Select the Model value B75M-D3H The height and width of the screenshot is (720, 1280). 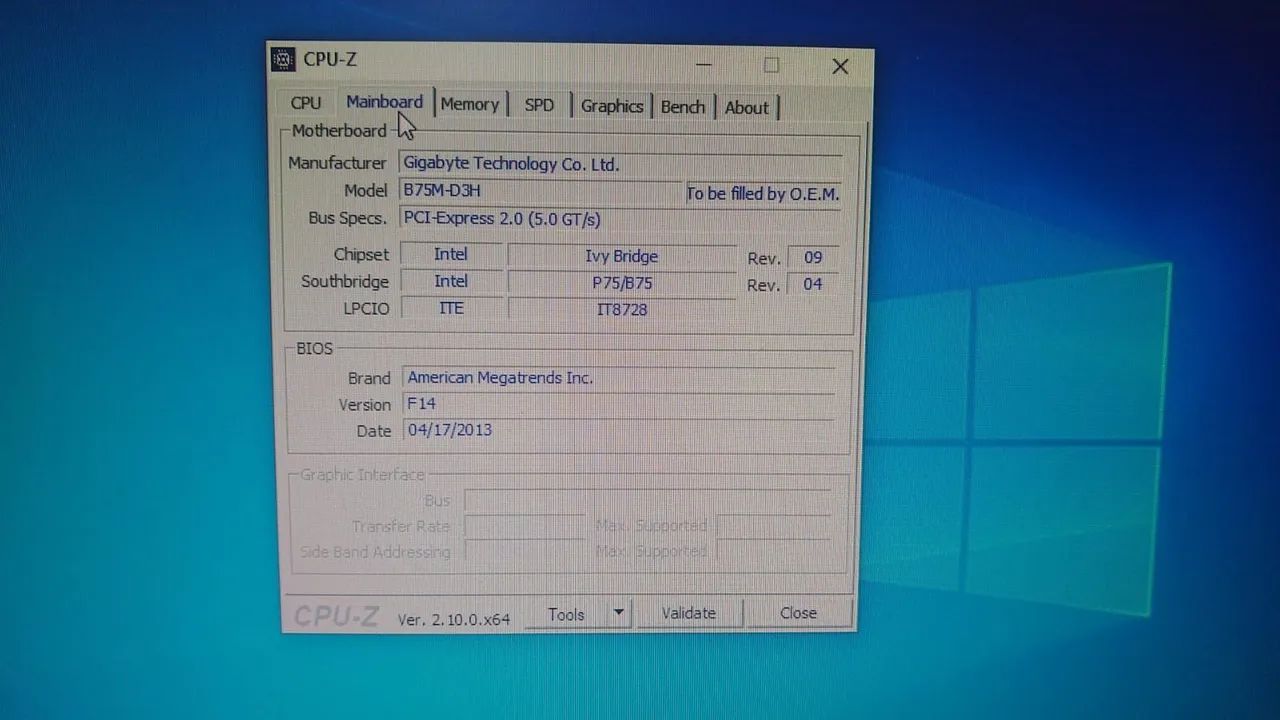point(540,190)
